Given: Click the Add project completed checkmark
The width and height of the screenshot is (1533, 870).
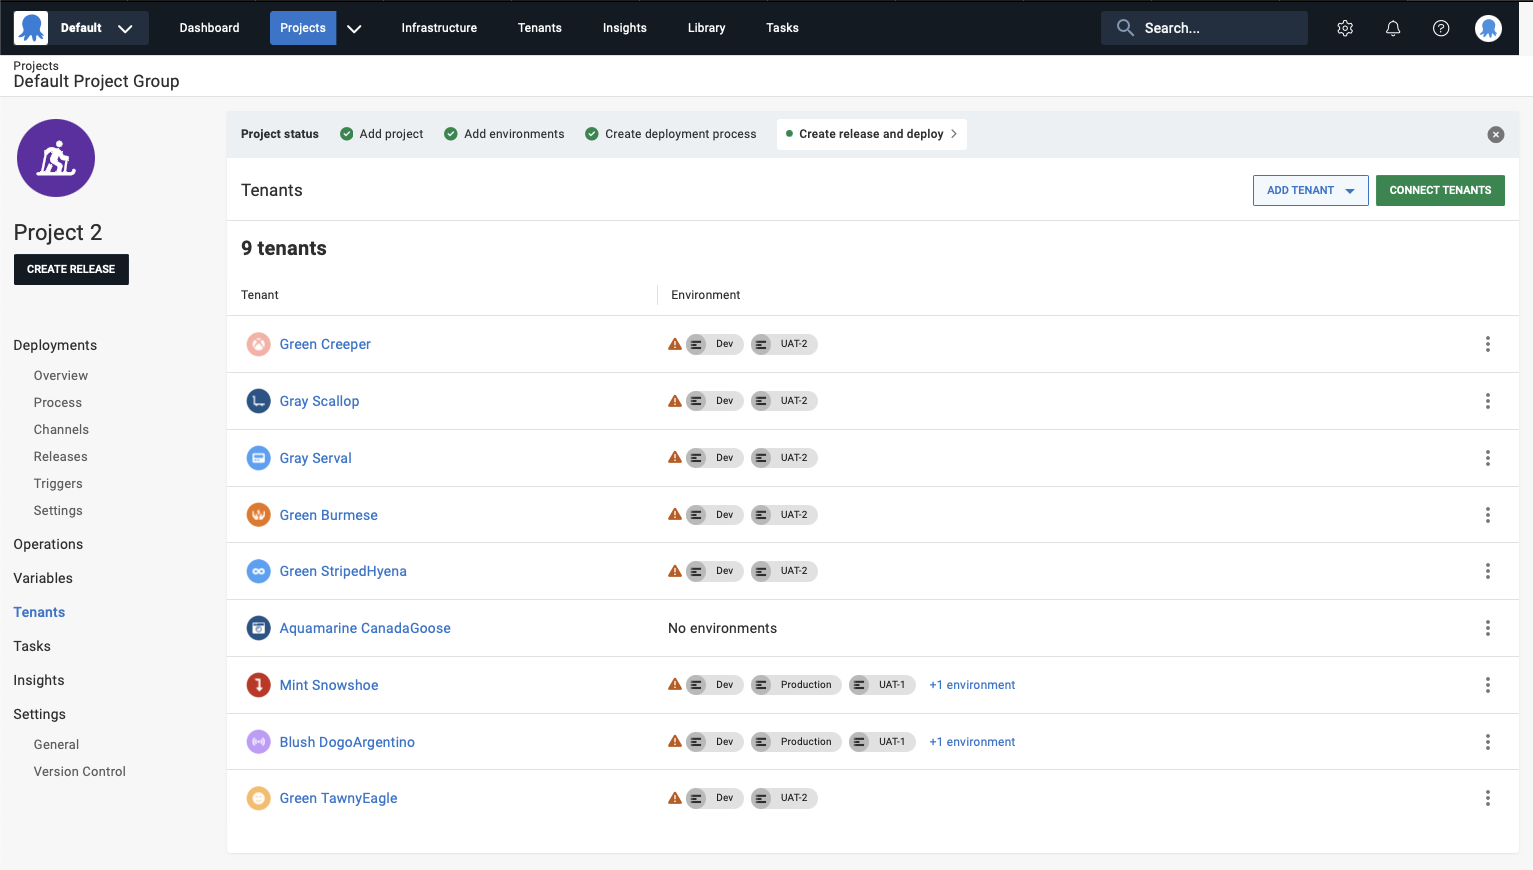Looking at the screenshot, I should click(x=346, y=133).
